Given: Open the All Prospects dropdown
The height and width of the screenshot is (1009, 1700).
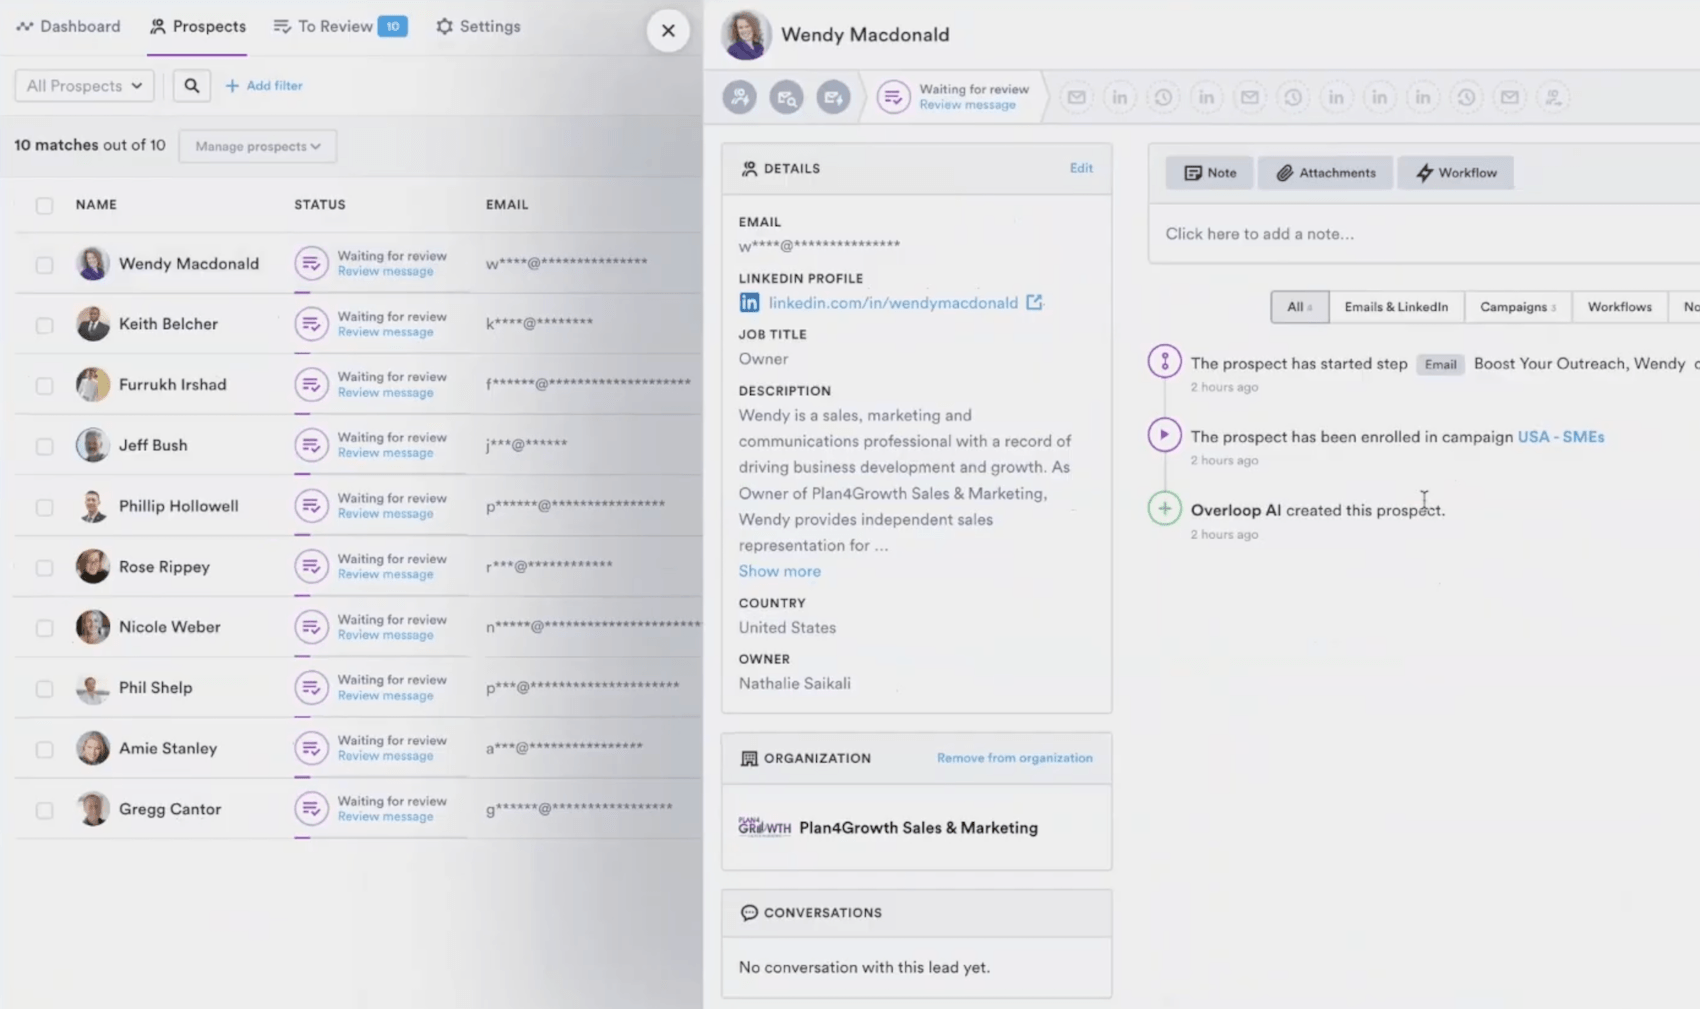Looking at the screenshot, I should pyautogui.click(x=84, y=86).
